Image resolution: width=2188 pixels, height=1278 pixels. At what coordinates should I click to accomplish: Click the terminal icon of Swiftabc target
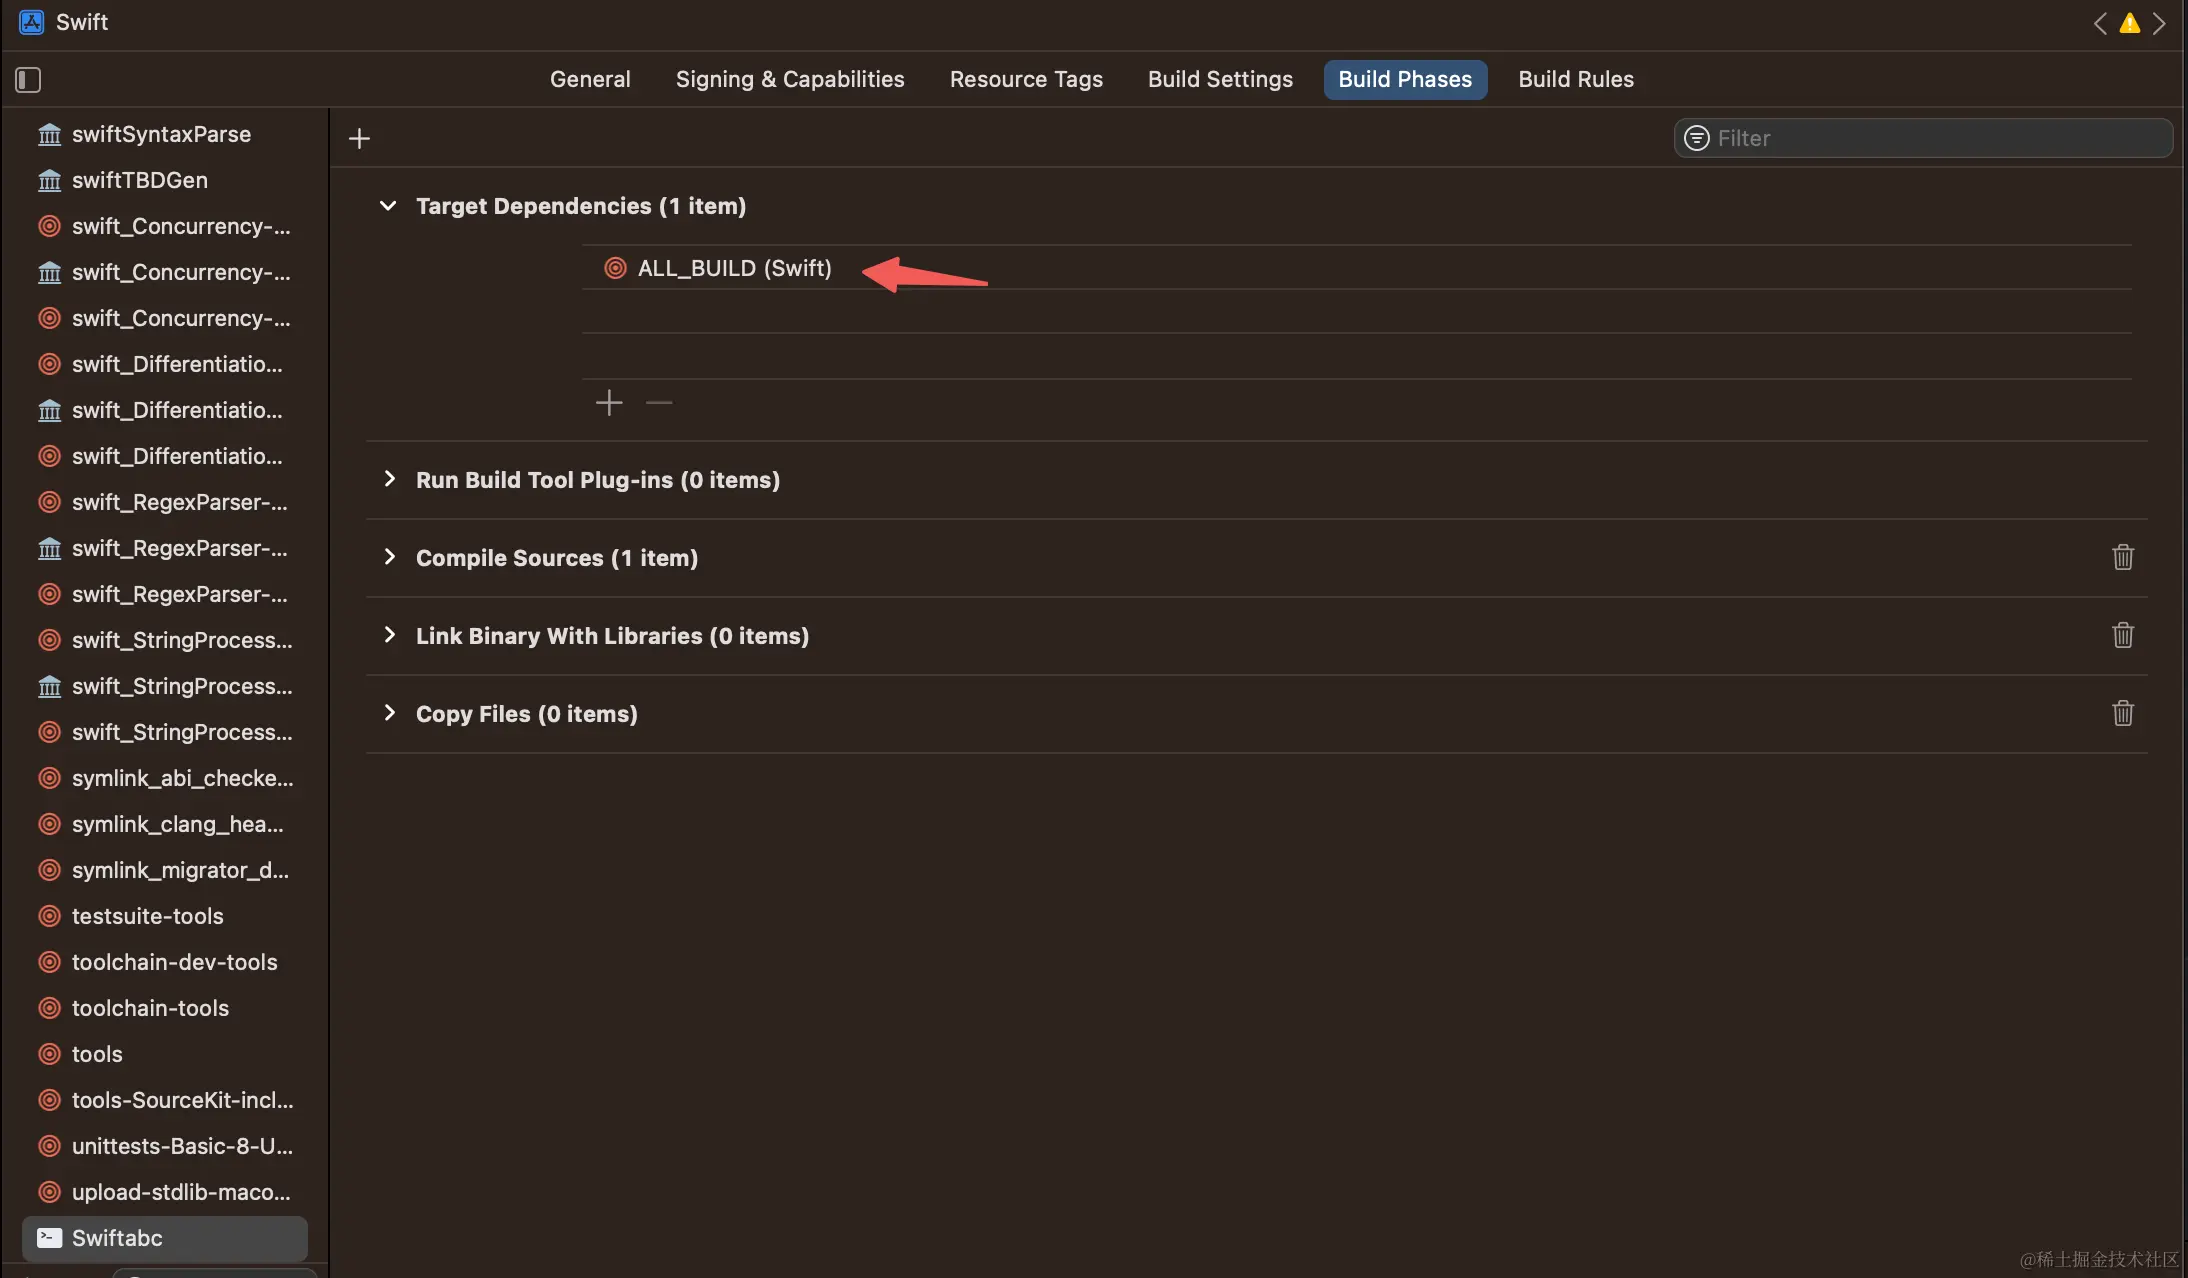pyautogui.click(x=49, y=1238)
